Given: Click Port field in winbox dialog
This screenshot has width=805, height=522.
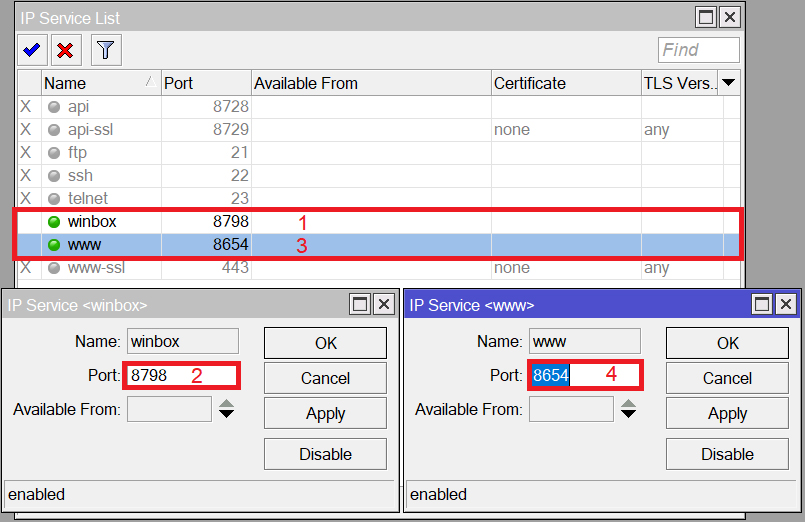Looking at the screenshot, I should (182, 376).
